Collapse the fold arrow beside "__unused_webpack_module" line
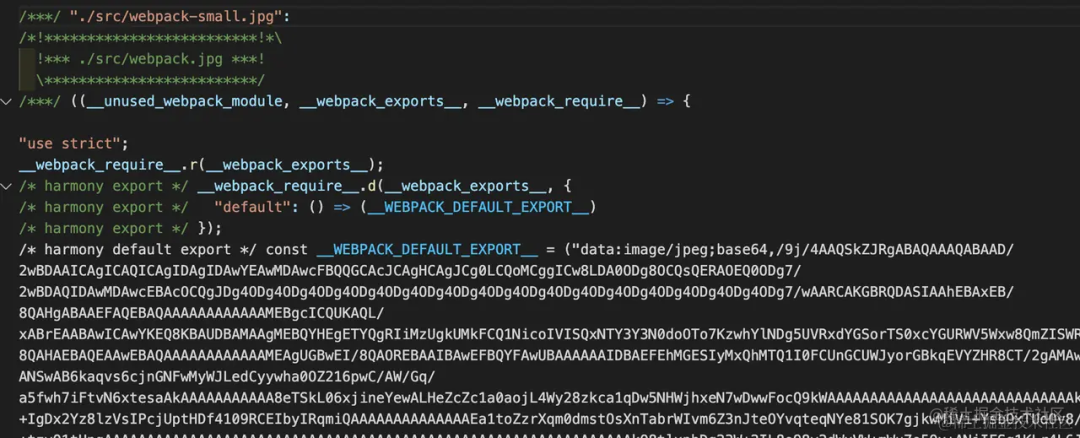Viewport: 1080px width, 438px height. tap(7, 102)
